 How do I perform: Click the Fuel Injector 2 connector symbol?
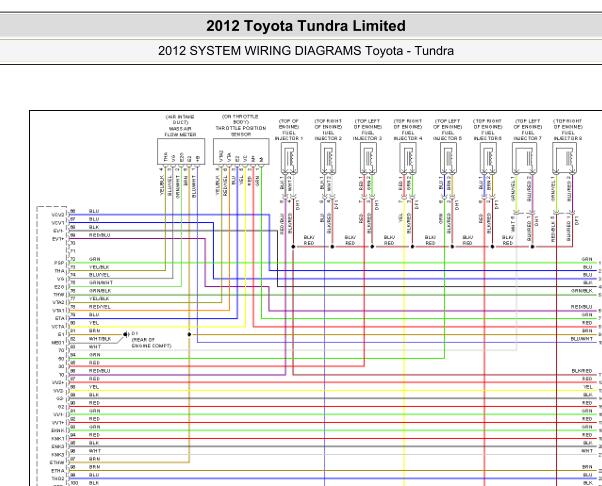click(x=328, y=158)
